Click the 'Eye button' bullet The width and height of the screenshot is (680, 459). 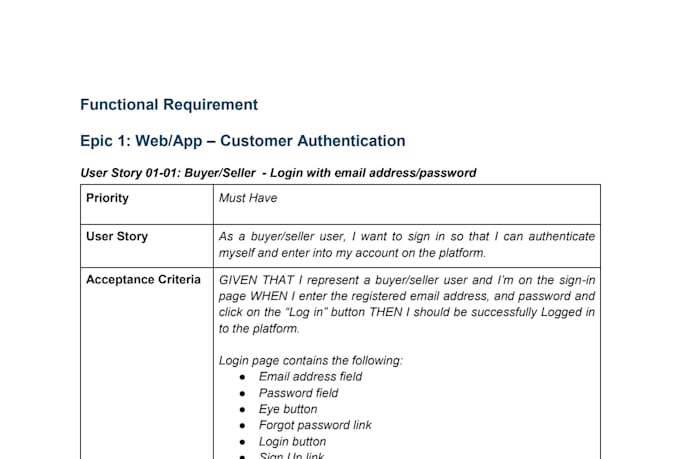(x=288, y=409)
